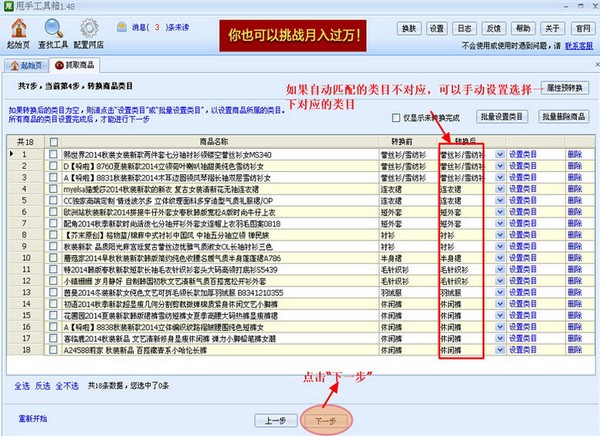The height and width of the screenshot is (436, 600).
Task: Toggle 仅显示未转换完成 checkbox
Action: tap(397, 117)
